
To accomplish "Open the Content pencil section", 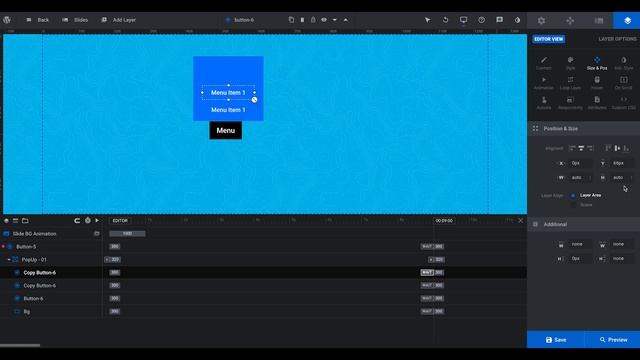I will click(544, 63).
